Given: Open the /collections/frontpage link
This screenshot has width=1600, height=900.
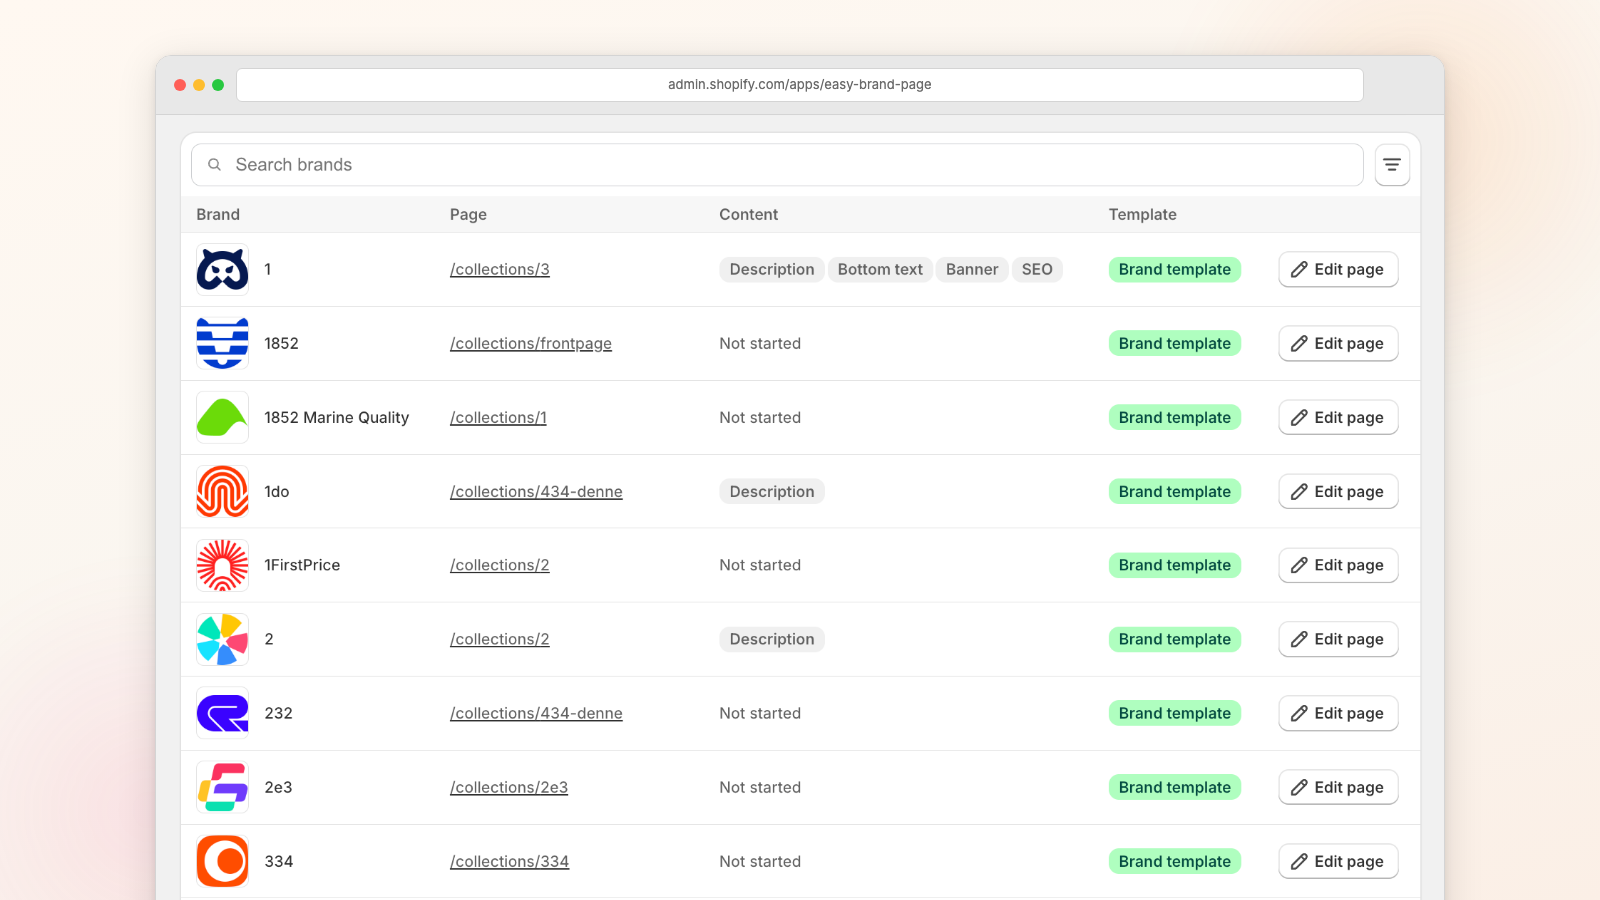Looking at the screenshot, I should pos(531,344).
